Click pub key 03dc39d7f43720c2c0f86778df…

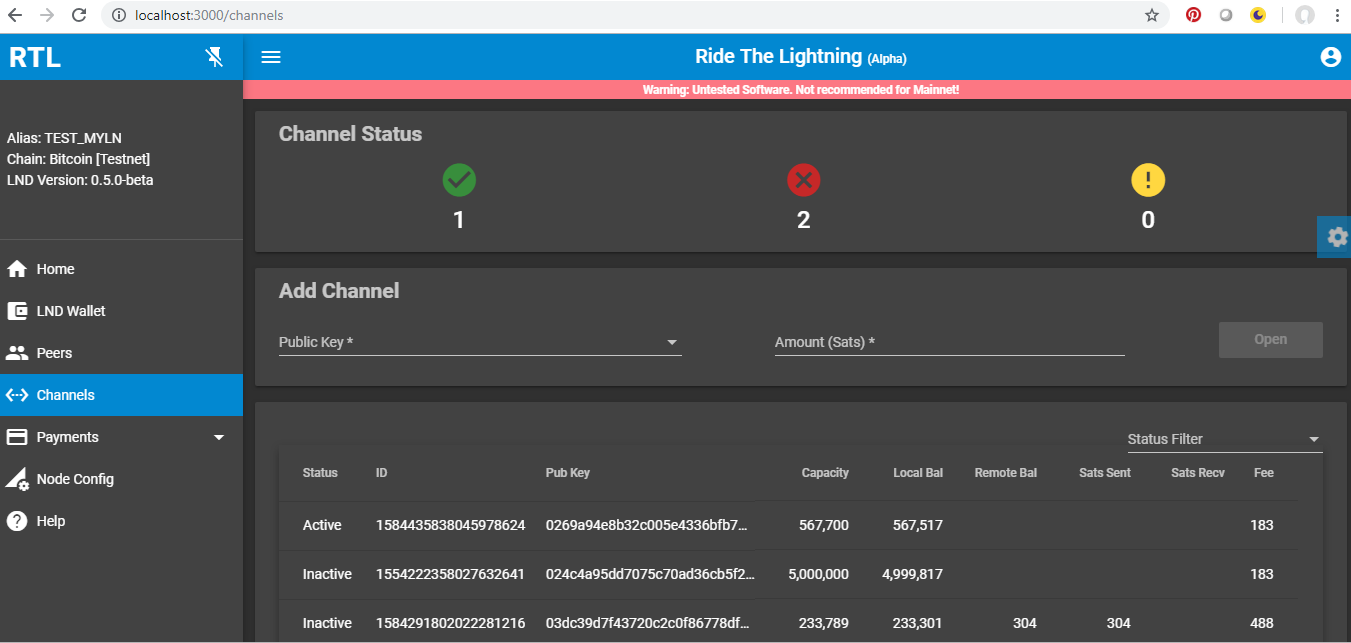click(646, 623)
